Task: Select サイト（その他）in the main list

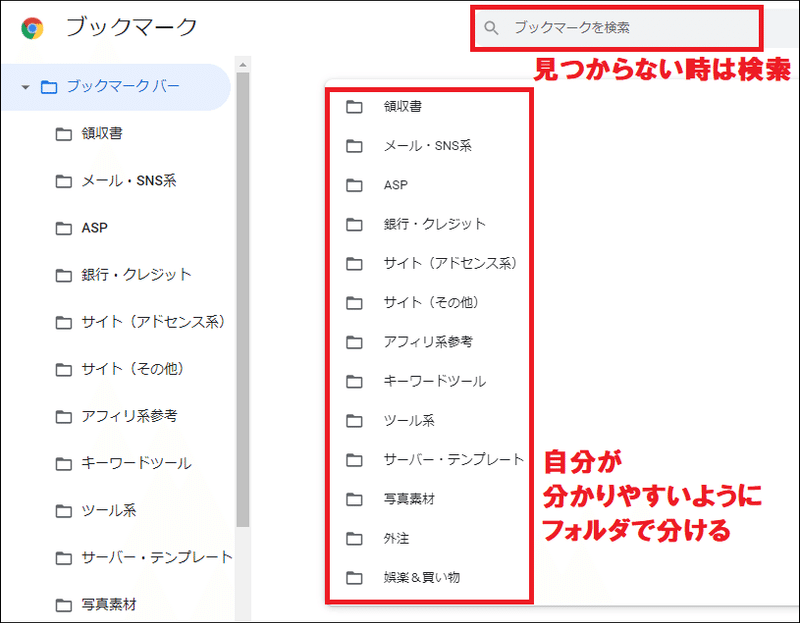Action: point(432,303)
